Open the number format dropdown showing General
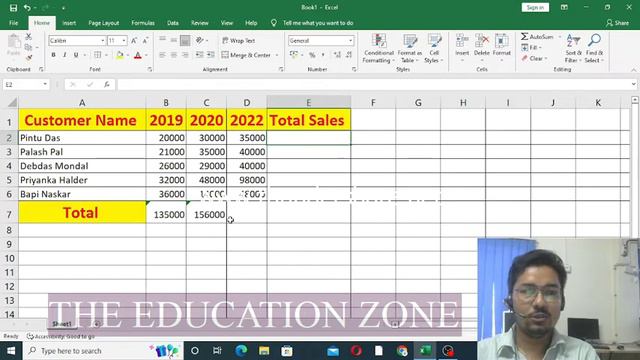The image size is (640, 360). pyautogui.click(x=350, y=40)
